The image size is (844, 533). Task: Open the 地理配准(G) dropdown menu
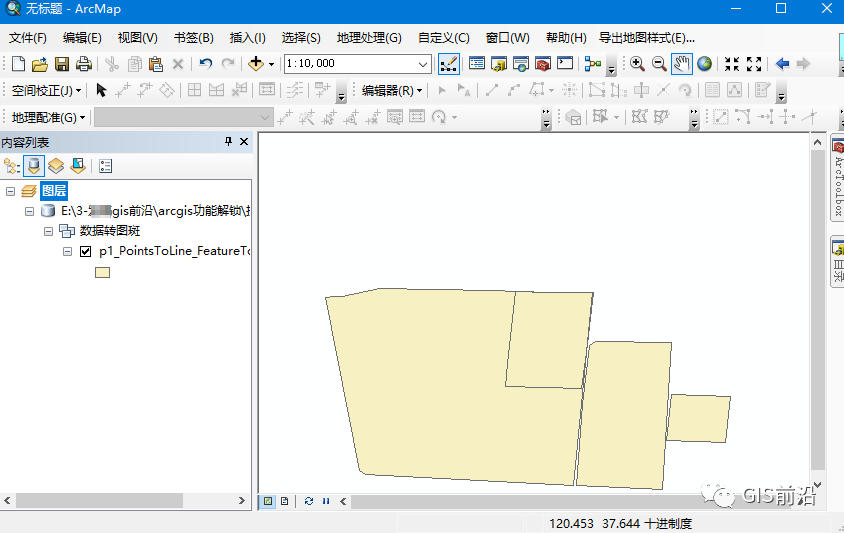(x=48, y=117)
